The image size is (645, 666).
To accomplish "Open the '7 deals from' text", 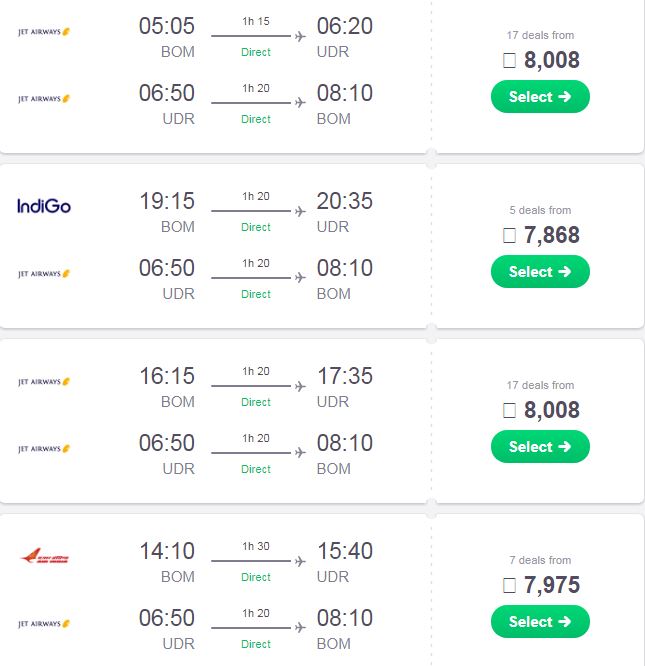I will pos(540,560).
